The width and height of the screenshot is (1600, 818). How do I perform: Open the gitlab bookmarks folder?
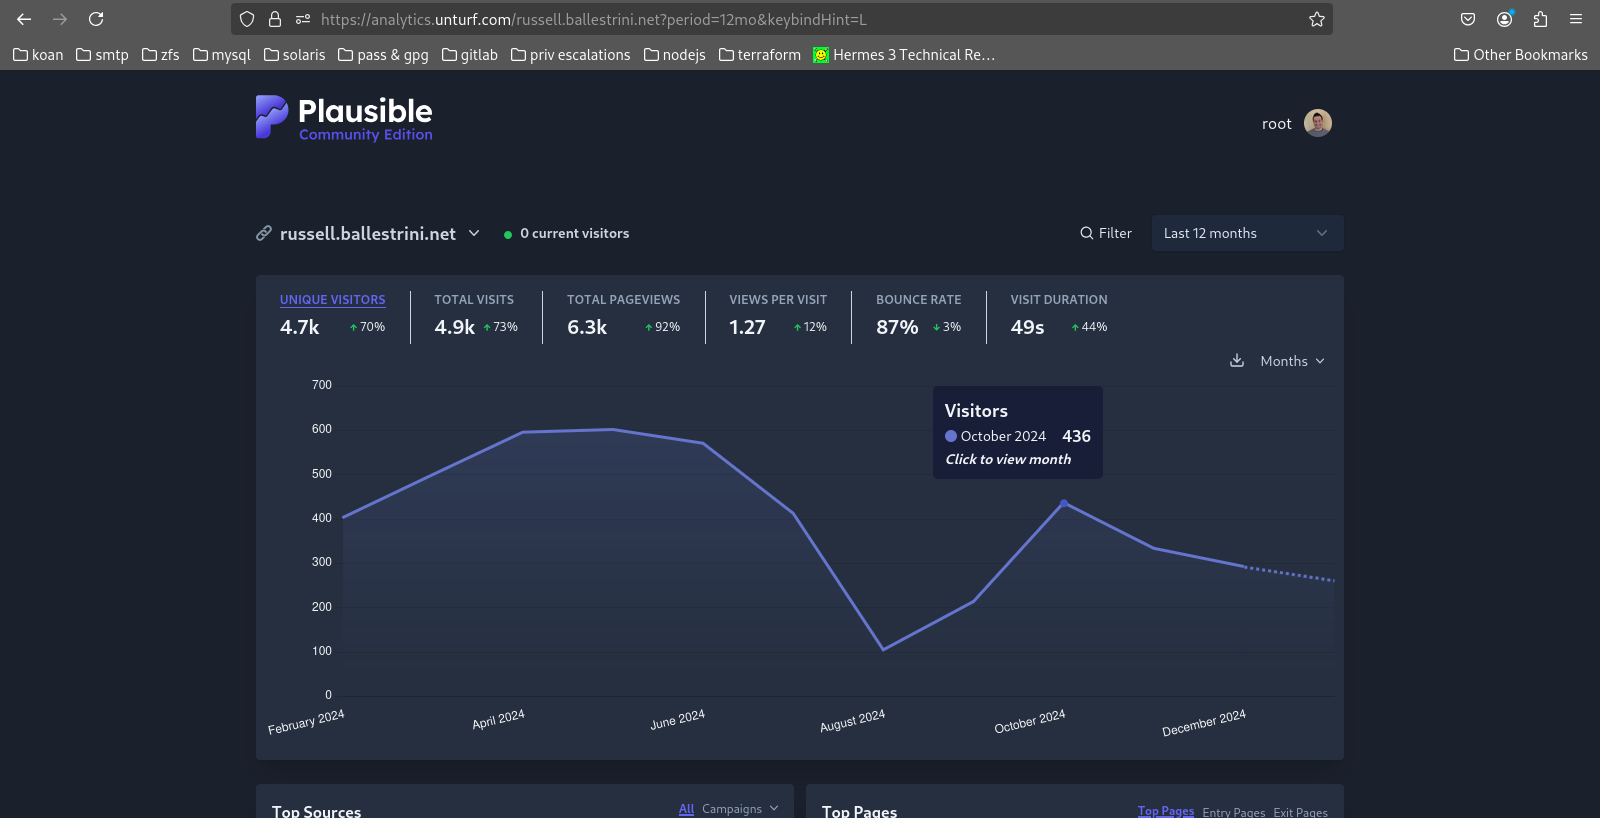coord(470,55)
